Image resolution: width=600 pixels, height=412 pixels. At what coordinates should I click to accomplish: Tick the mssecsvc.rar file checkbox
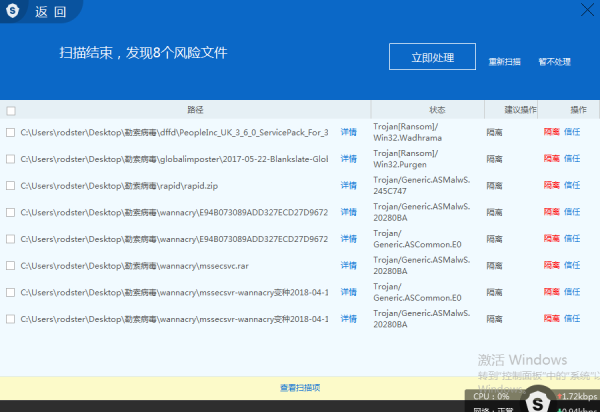pos(11,266)
